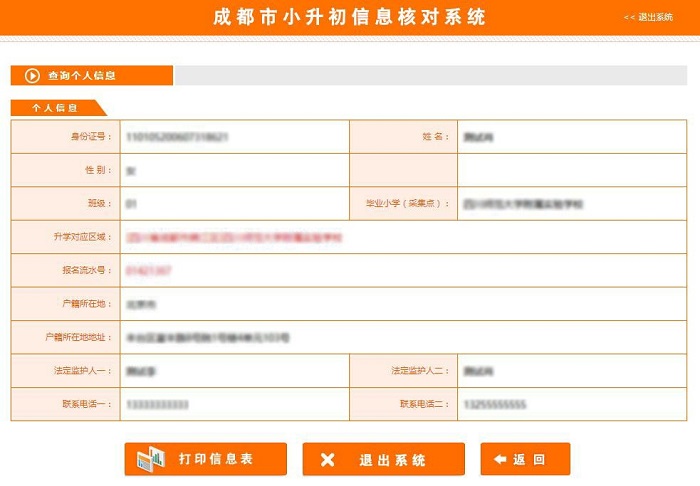Click the 联系电话二 number field

[x=494, y=405]
